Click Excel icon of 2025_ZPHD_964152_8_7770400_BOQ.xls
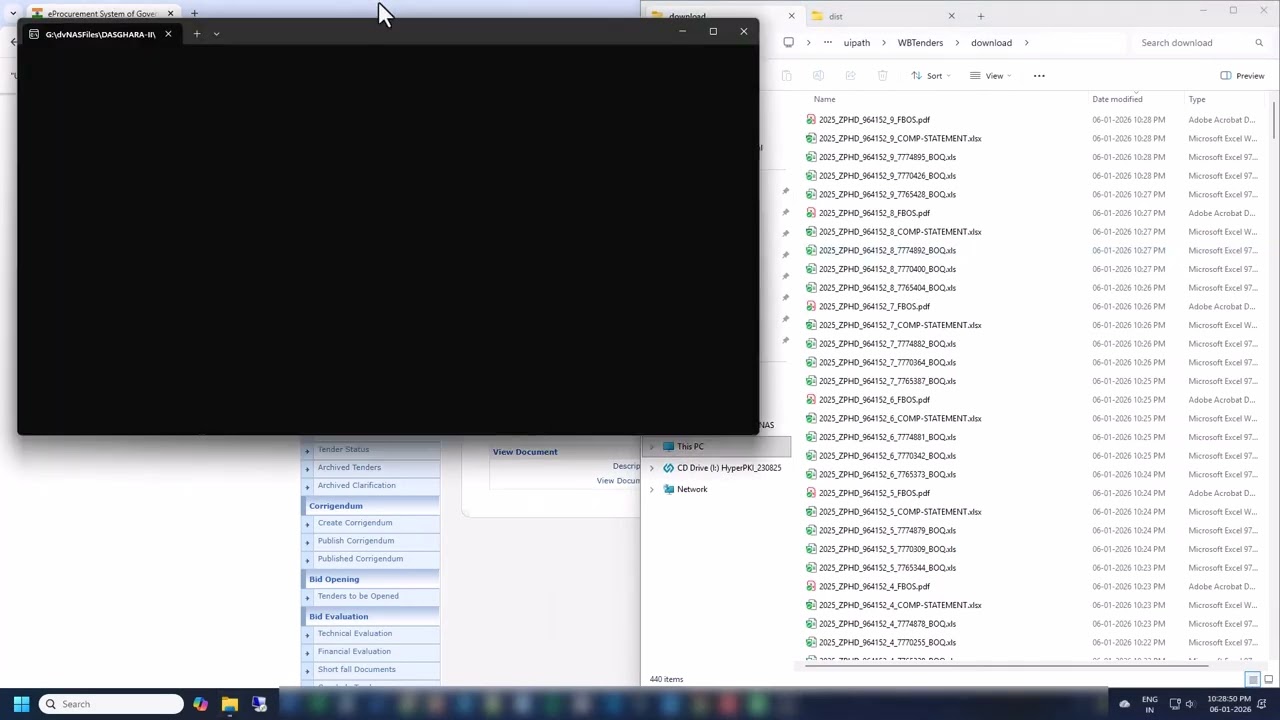1280x720 pixels. tap(811, 269)
